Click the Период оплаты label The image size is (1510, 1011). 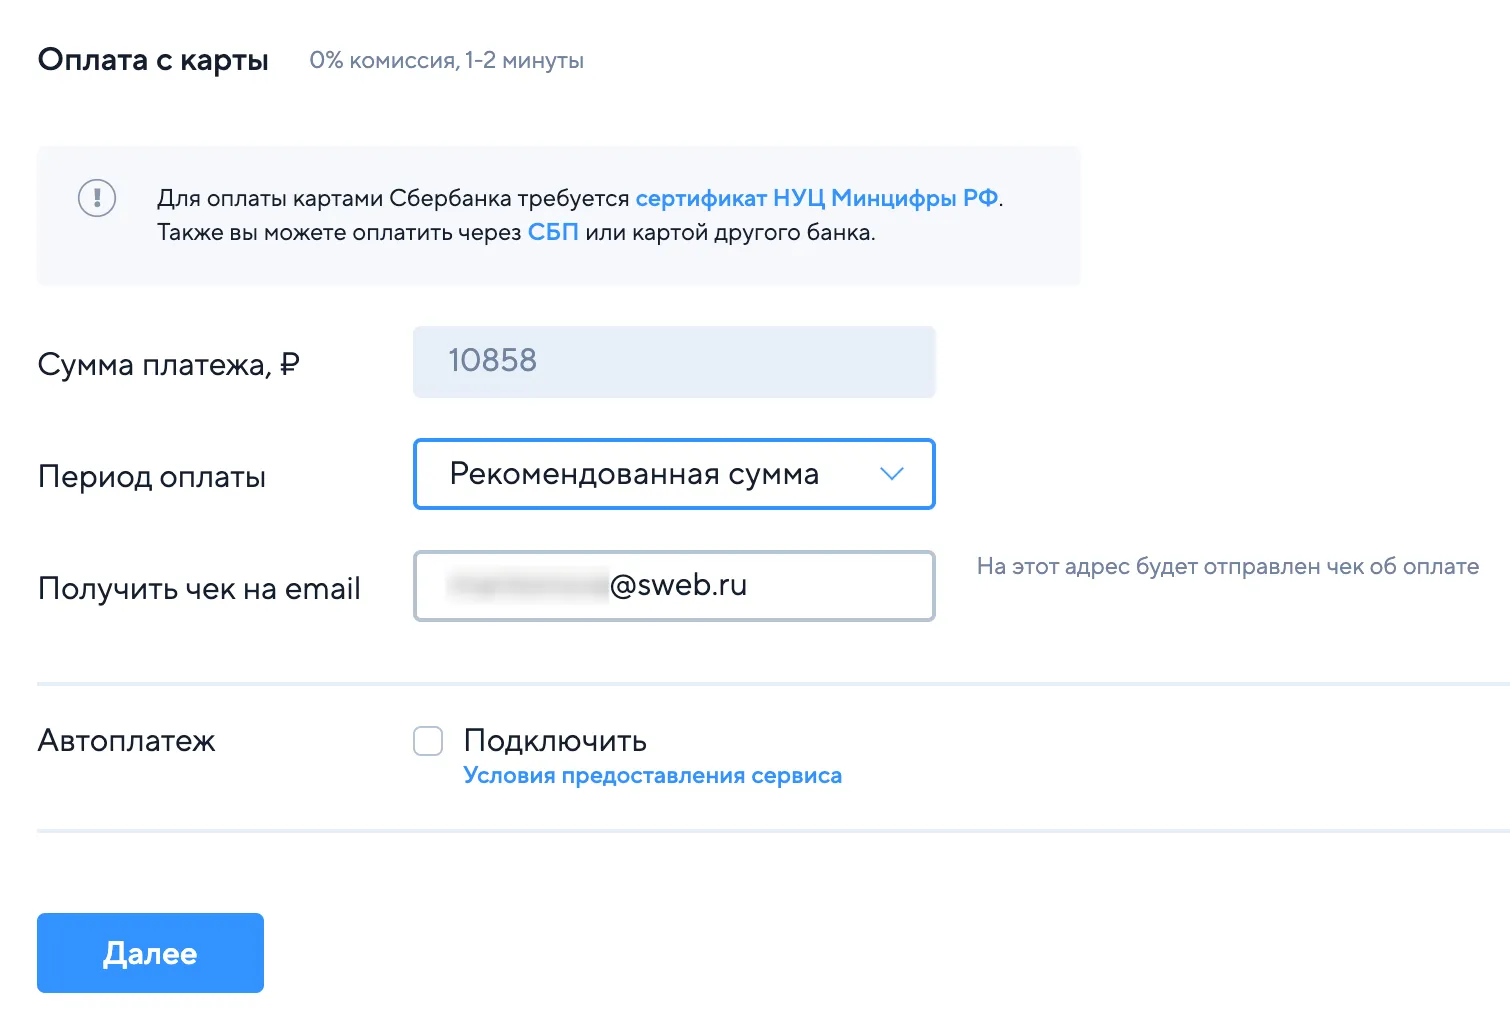coord(152,477)
